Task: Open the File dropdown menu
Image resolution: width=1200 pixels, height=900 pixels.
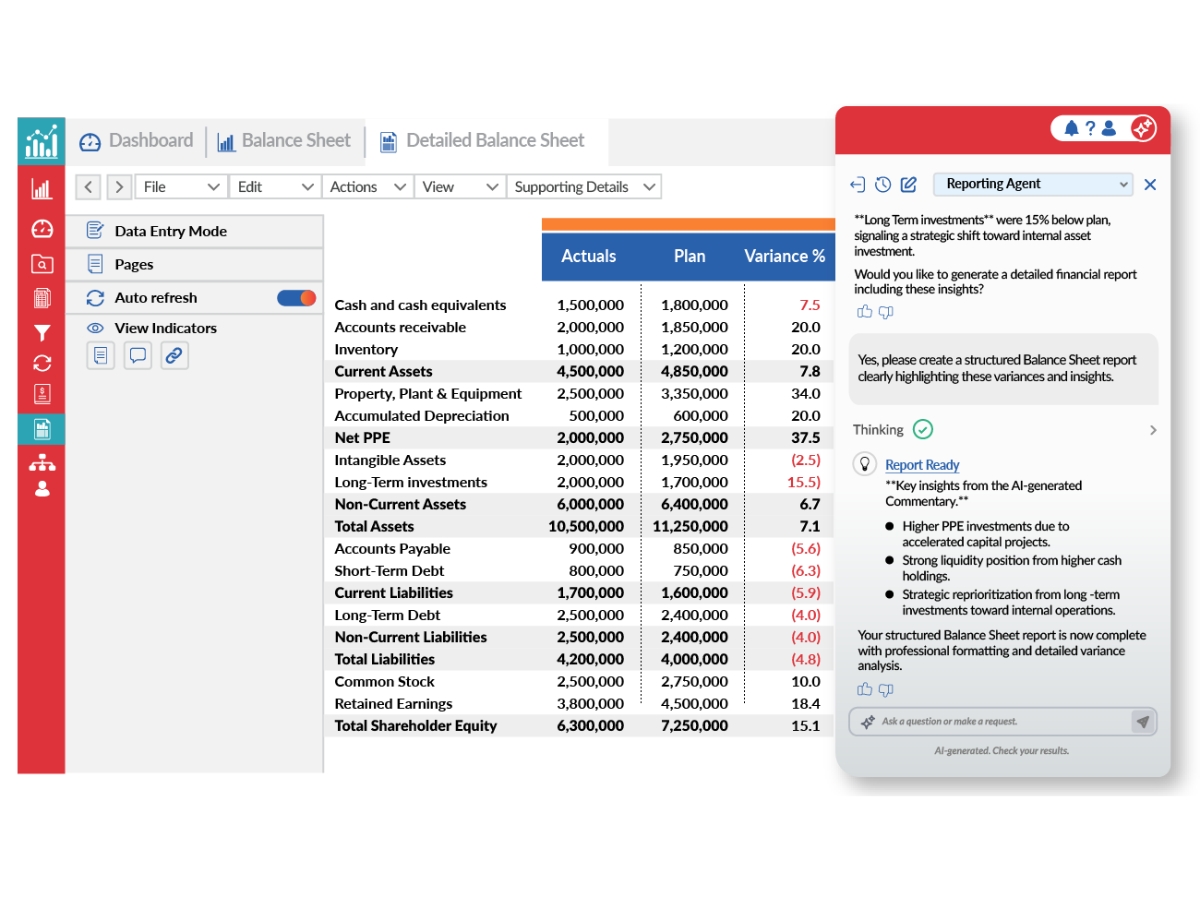Action: pos(181,187)
